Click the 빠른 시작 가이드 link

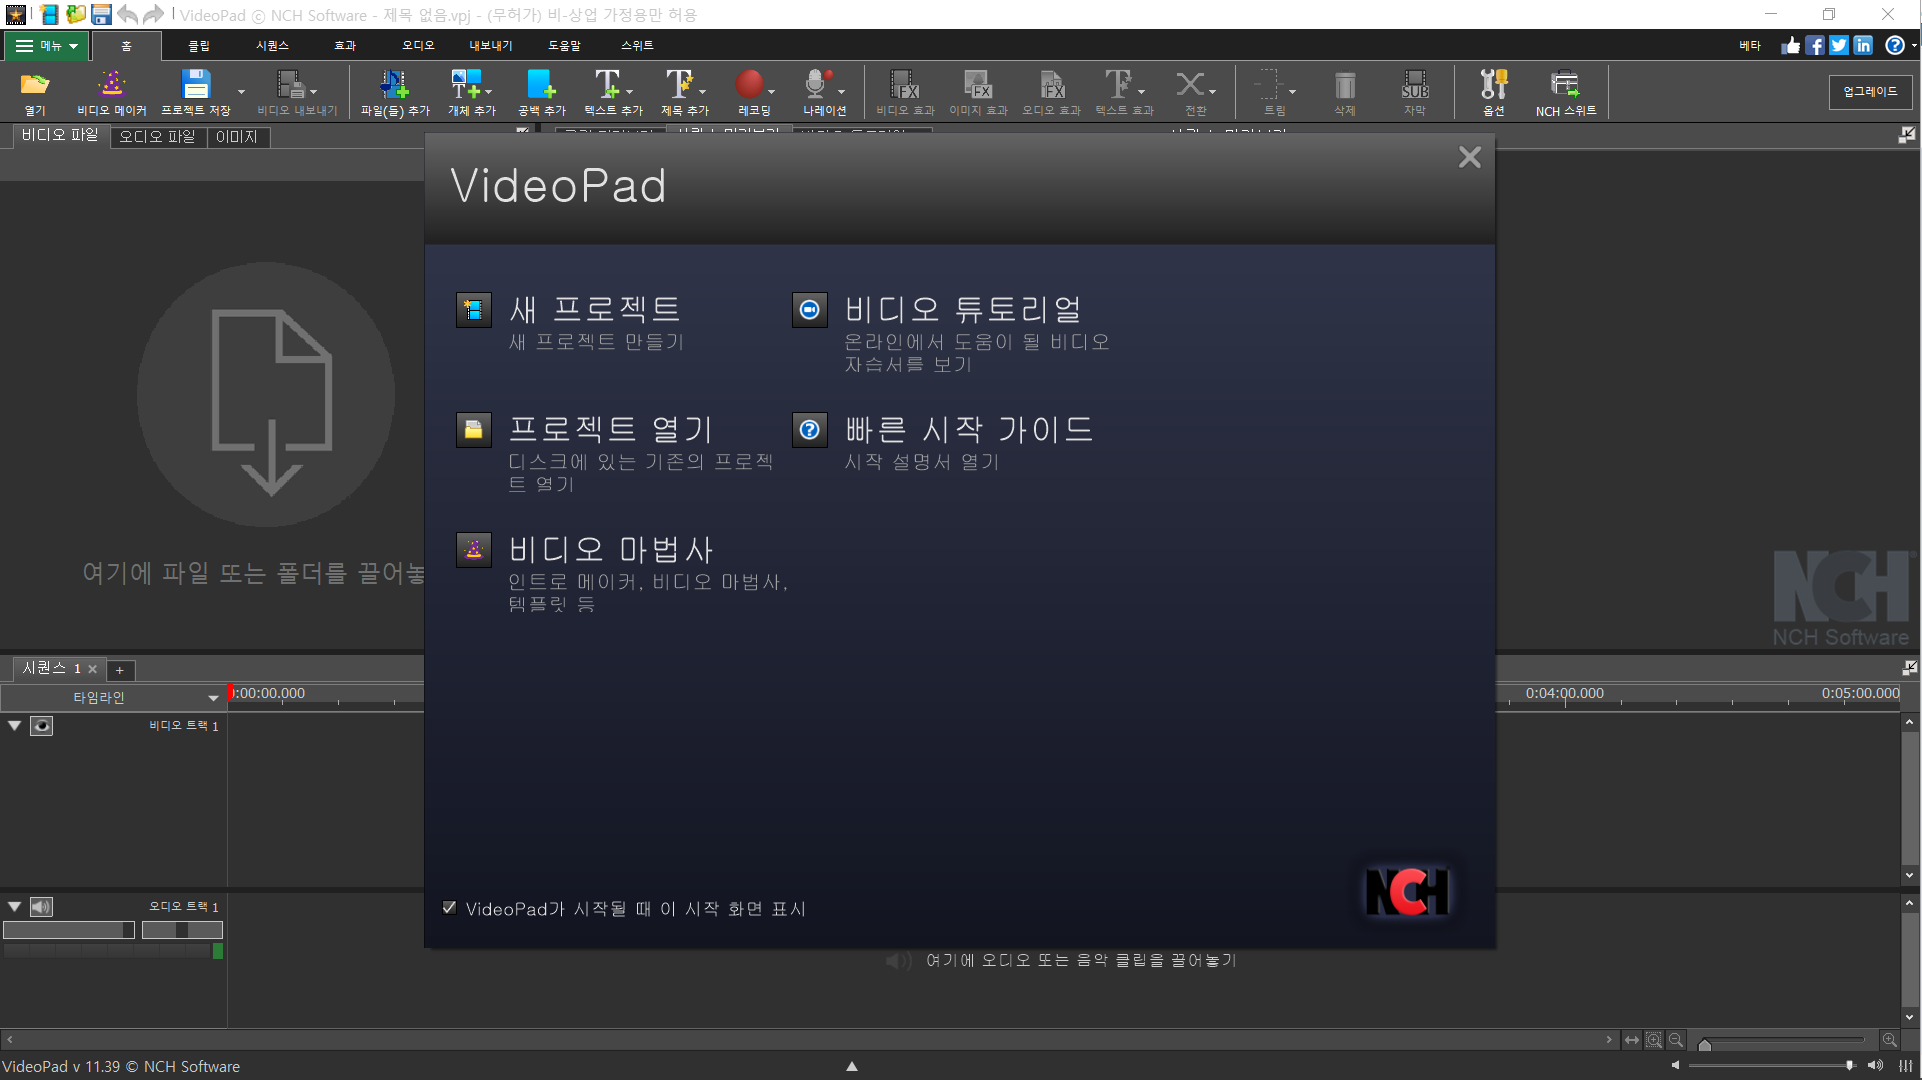(968, 430)
